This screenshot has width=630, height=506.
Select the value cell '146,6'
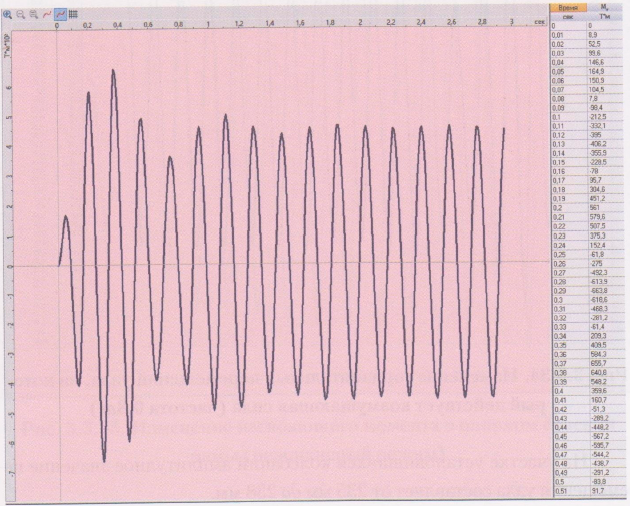(605, 62)
